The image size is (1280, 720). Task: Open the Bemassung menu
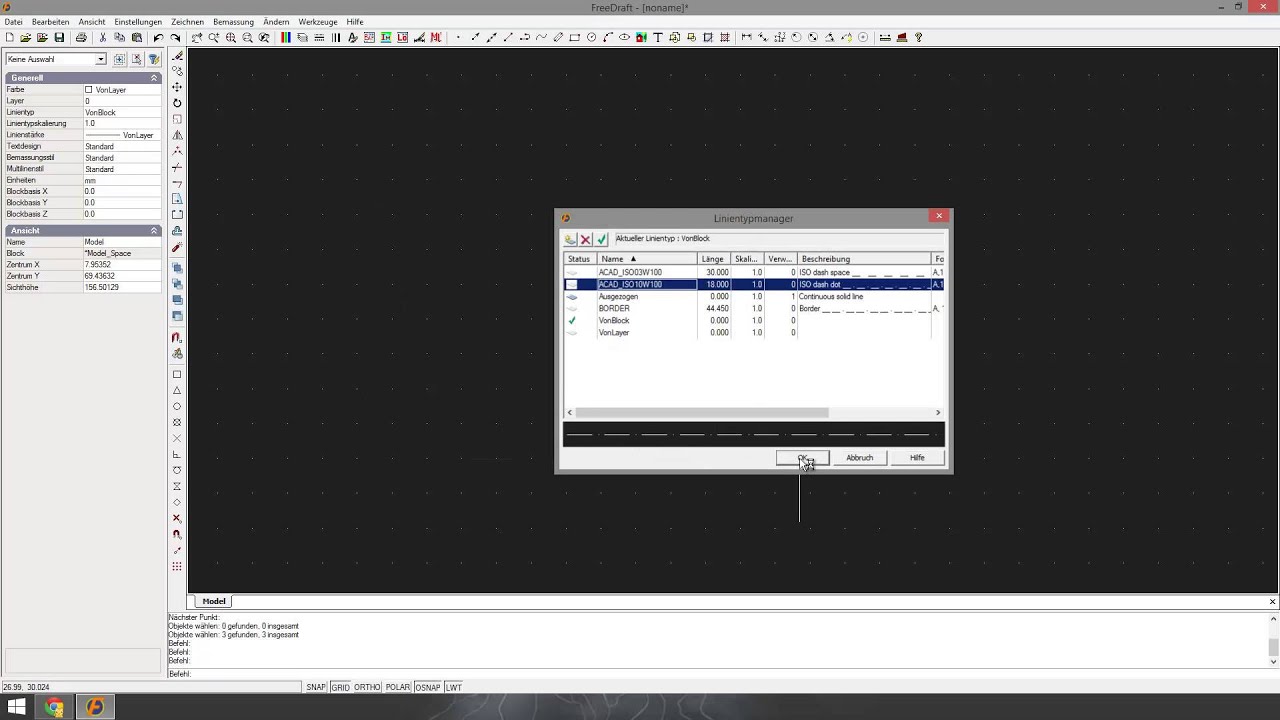[x=233, y=21]
